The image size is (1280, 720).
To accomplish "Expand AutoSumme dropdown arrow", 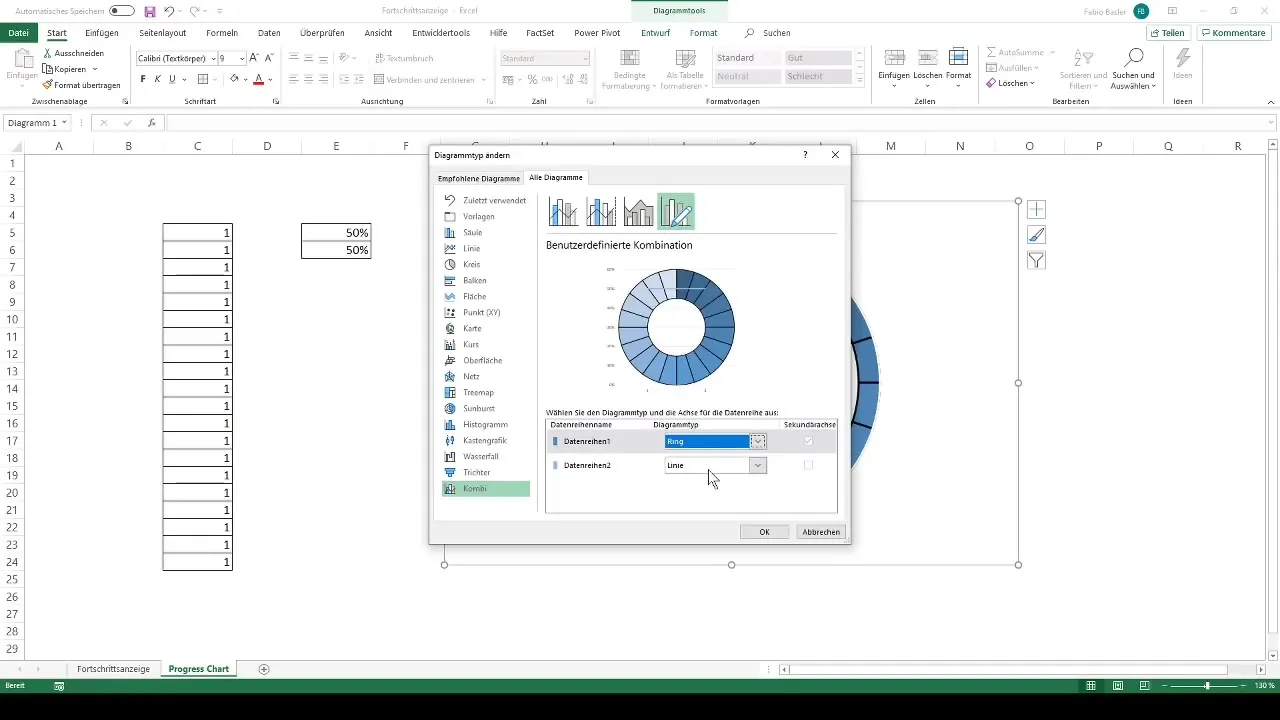I will pos(1053,52).
